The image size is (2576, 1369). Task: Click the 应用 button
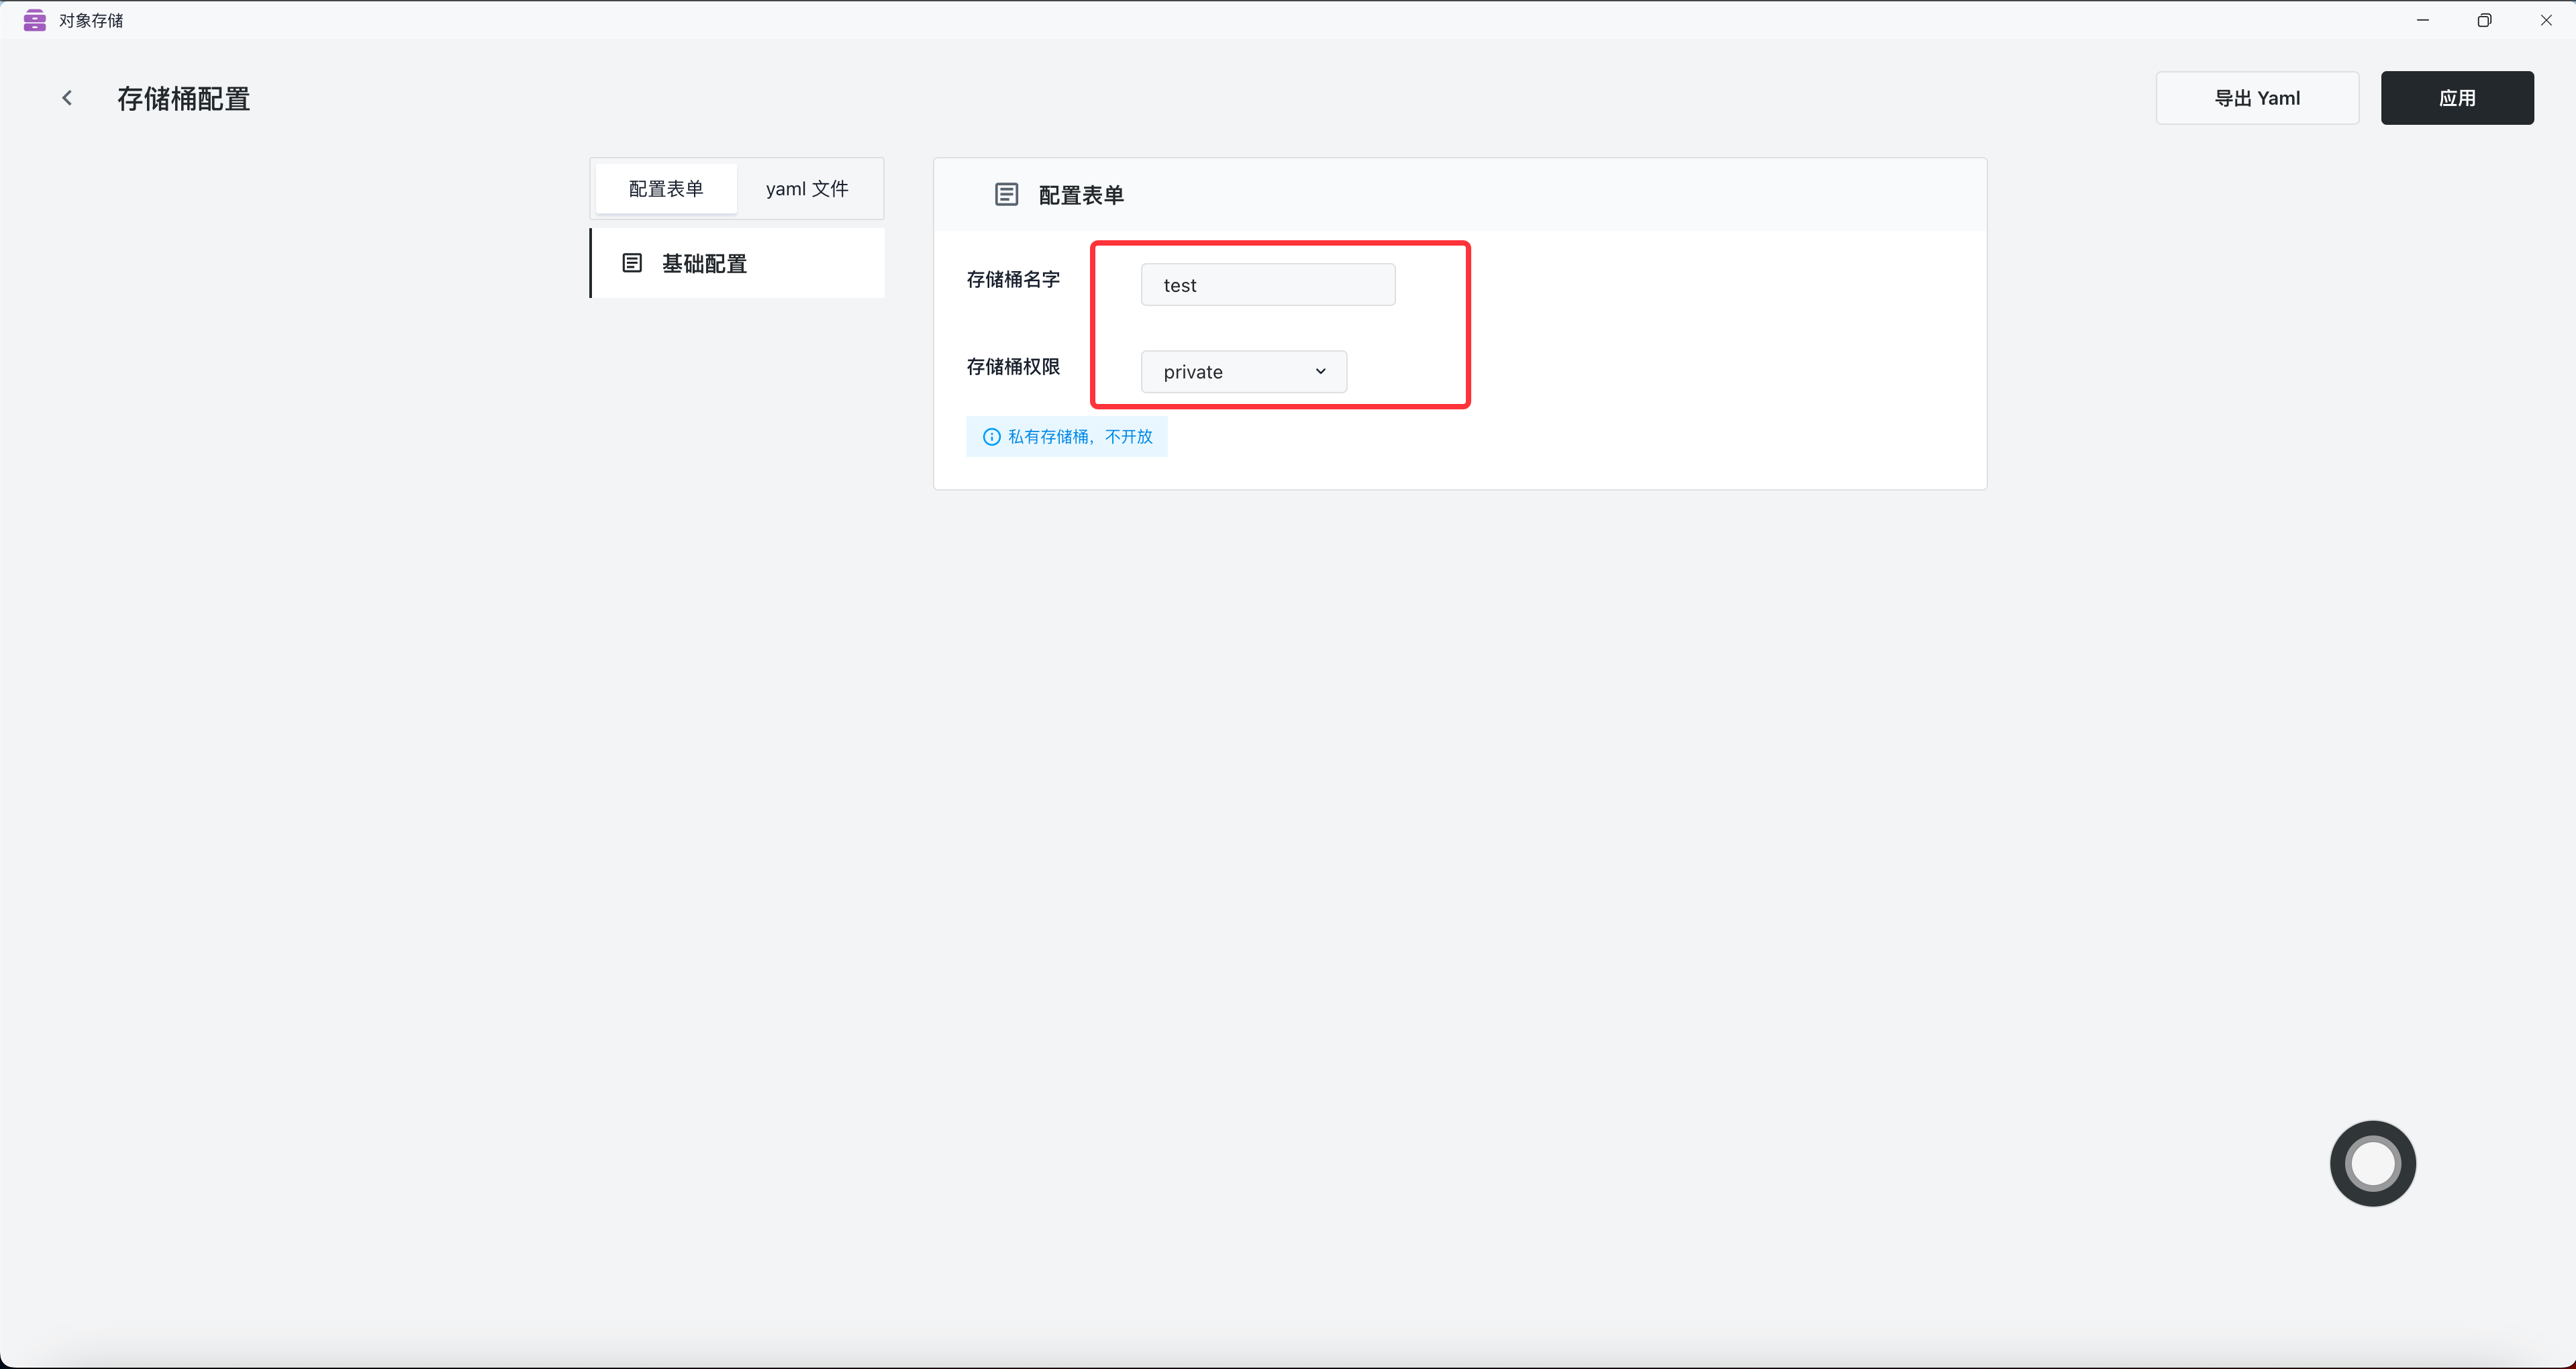pyautogui.click(x=2457, y=98)
